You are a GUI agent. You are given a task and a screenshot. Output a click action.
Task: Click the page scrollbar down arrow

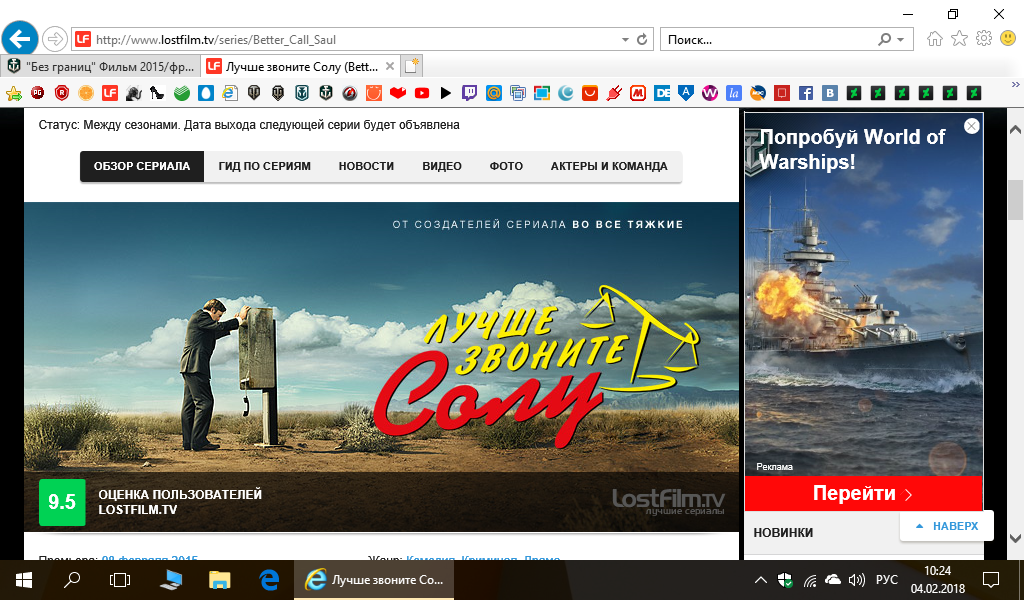[1016, 538]
